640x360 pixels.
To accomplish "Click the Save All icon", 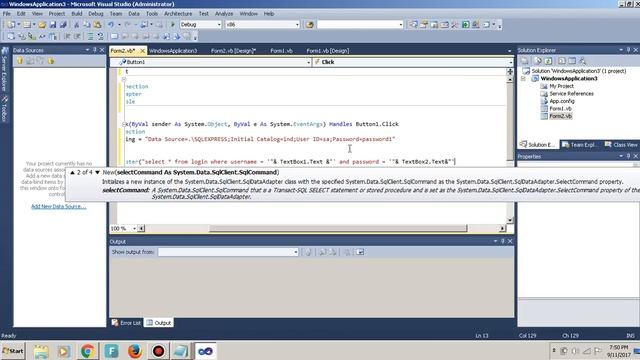I will coord(63,24).
